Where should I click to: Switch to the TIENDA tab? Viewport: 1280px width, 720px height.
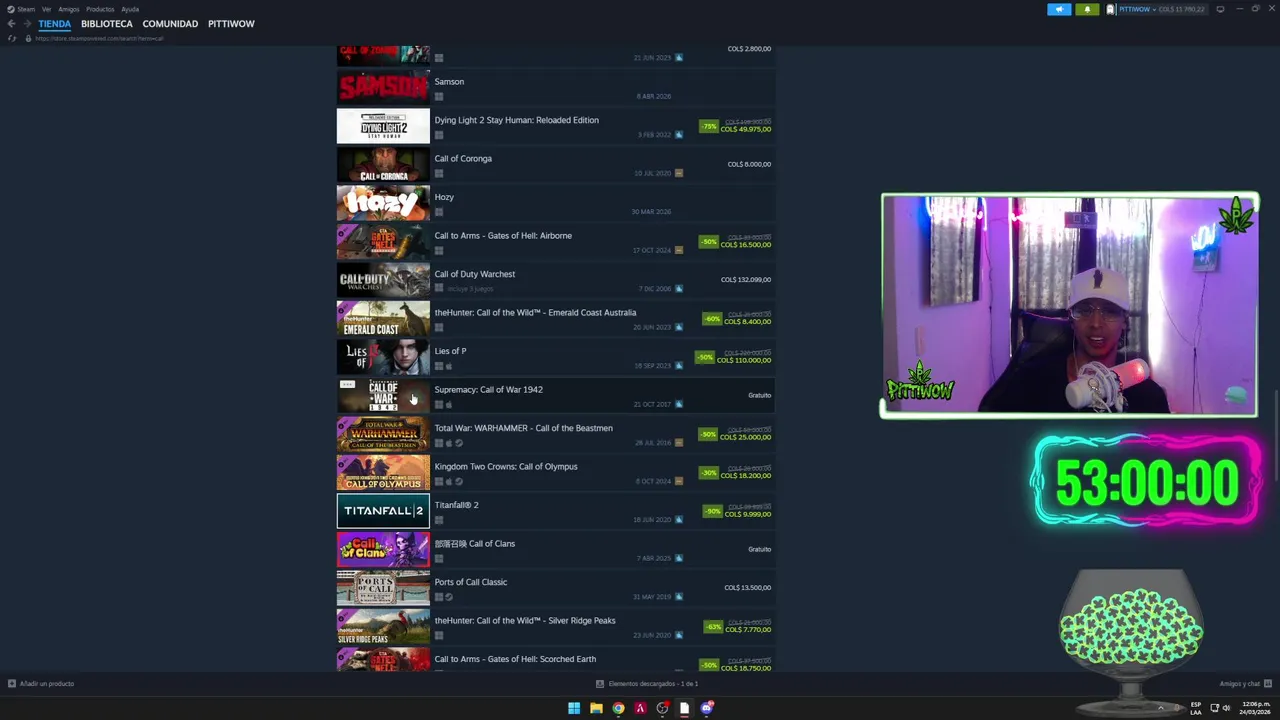pyautogui.click(x=55, y=24)
